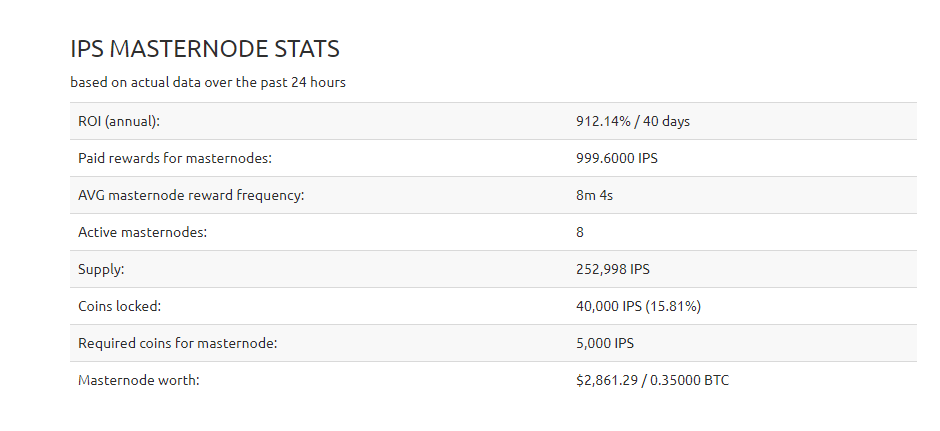Select the Coins locked label
940x431 pixels.
click(120, 306)
